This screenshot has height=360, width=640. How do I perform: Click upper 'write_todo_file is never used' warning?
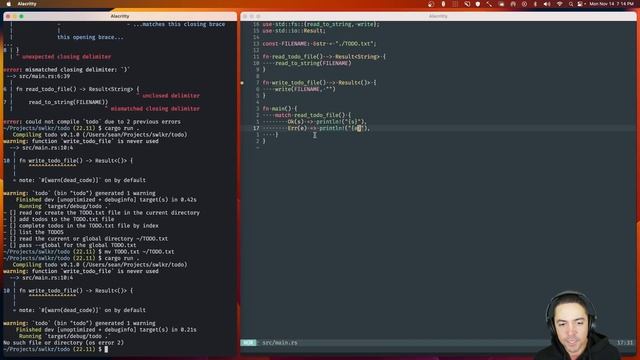point(81,141)
